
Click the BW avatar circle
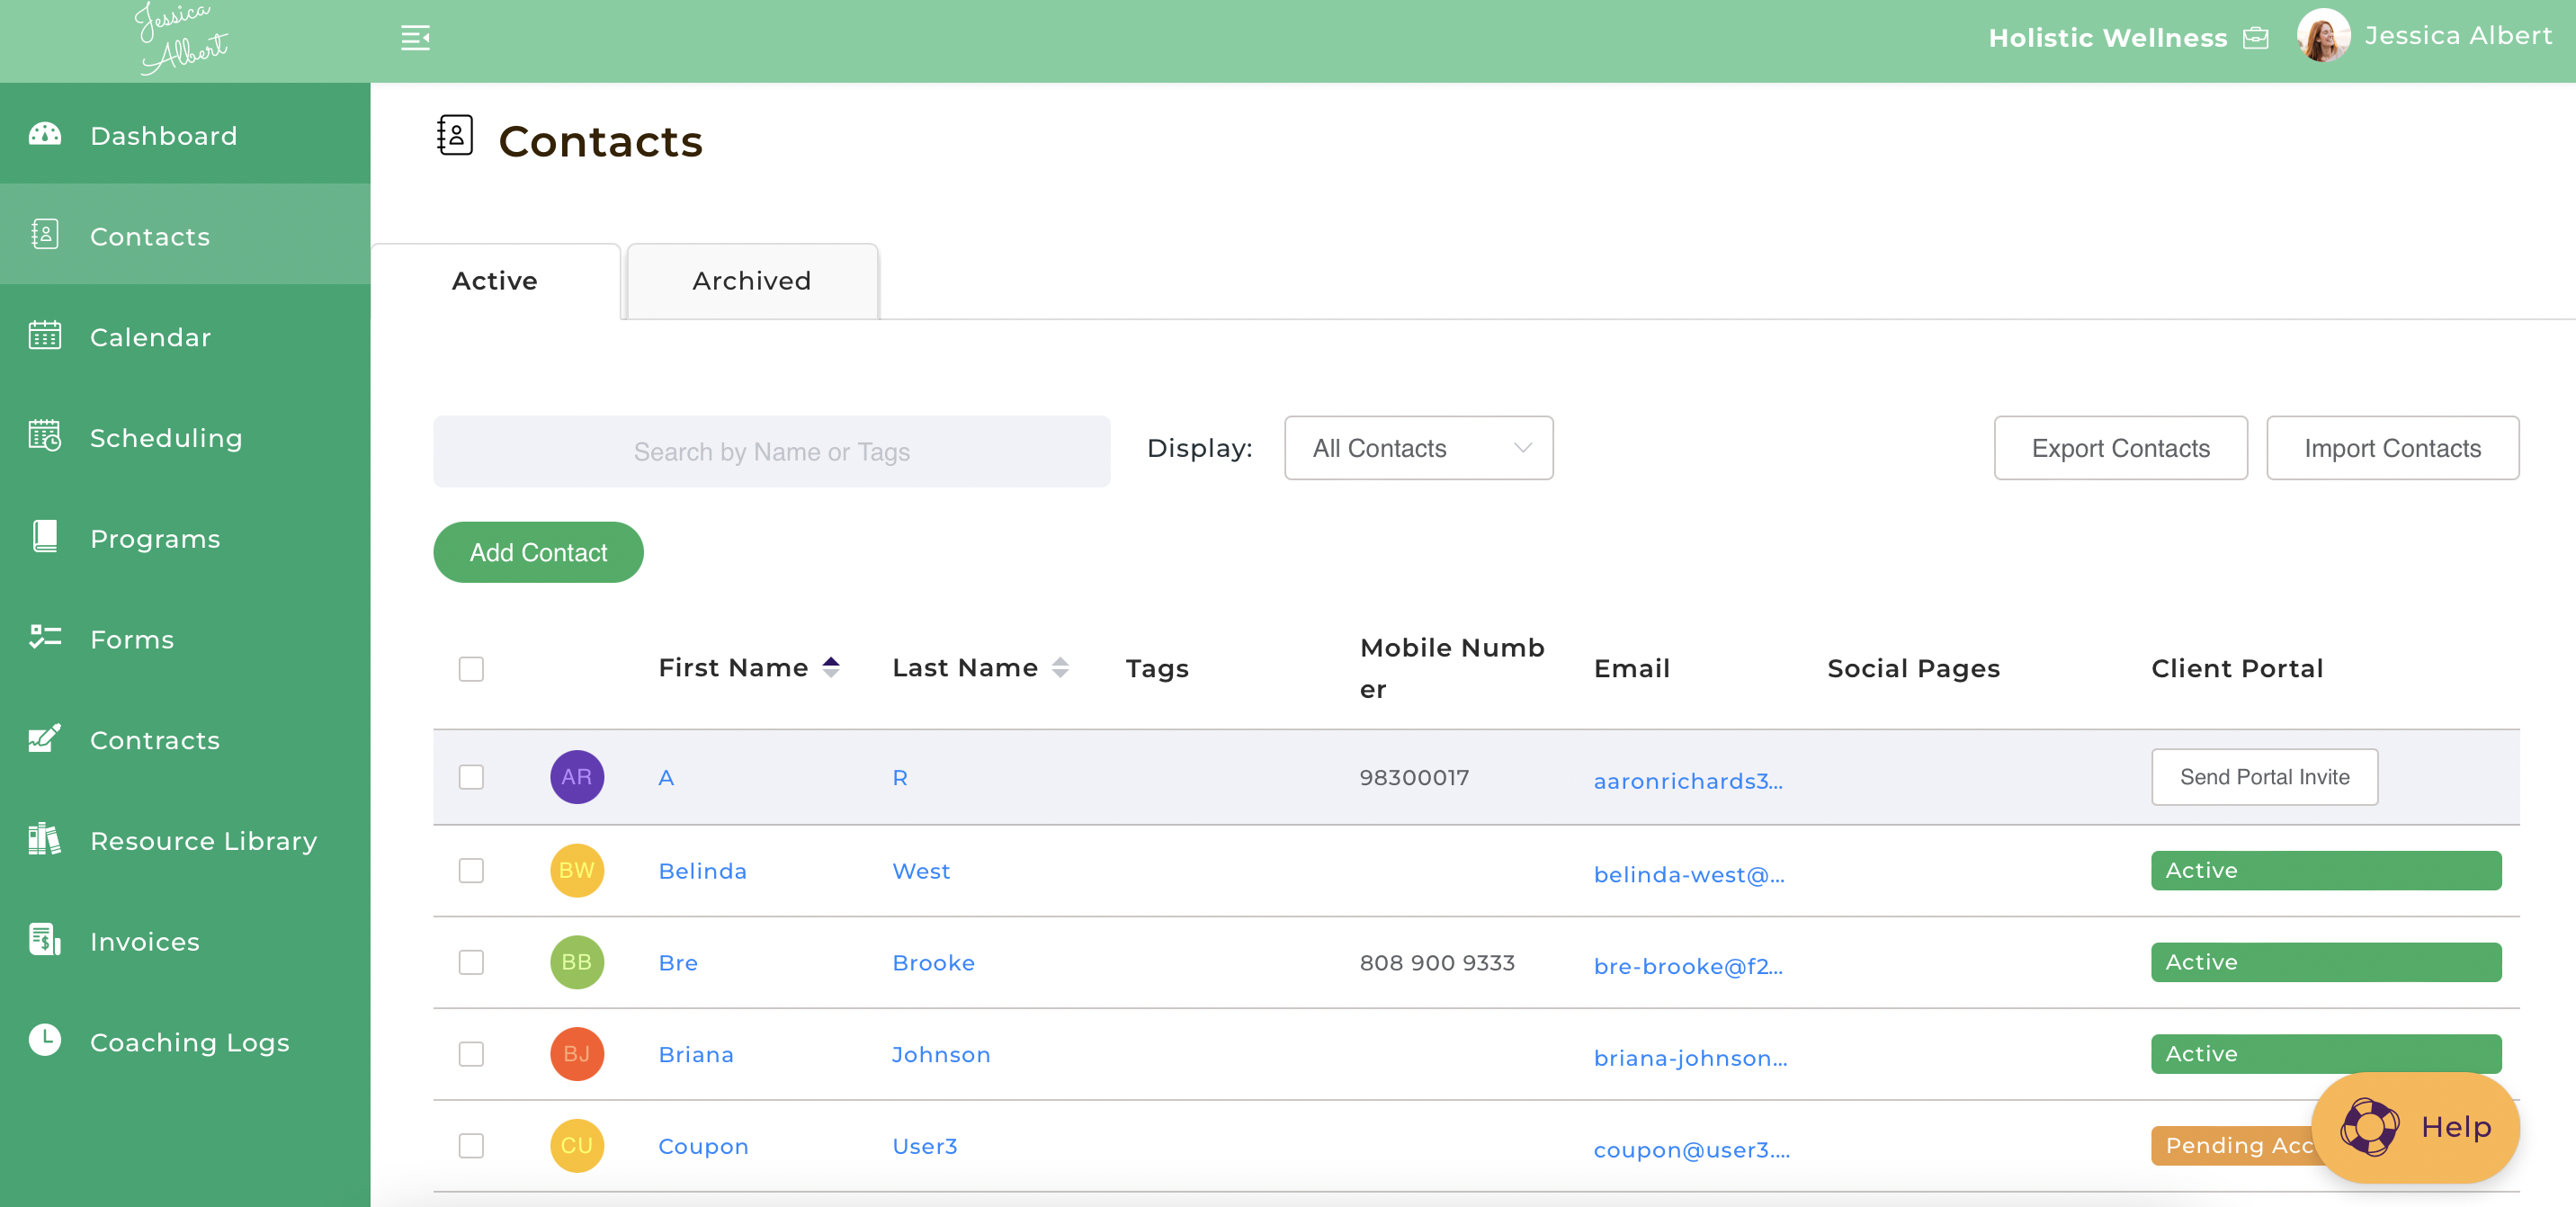click(577, 870)
